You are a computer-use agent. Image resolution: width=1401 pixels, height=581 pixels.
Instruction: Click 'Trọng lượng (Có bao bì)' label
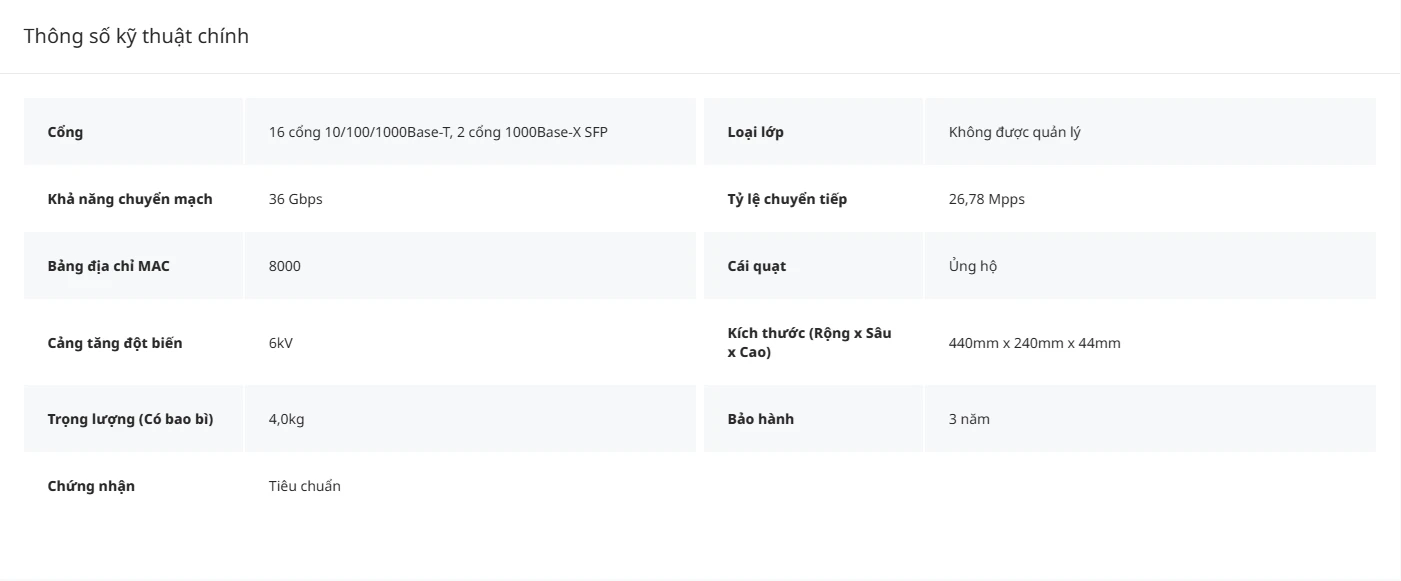(x=130, y=419)
